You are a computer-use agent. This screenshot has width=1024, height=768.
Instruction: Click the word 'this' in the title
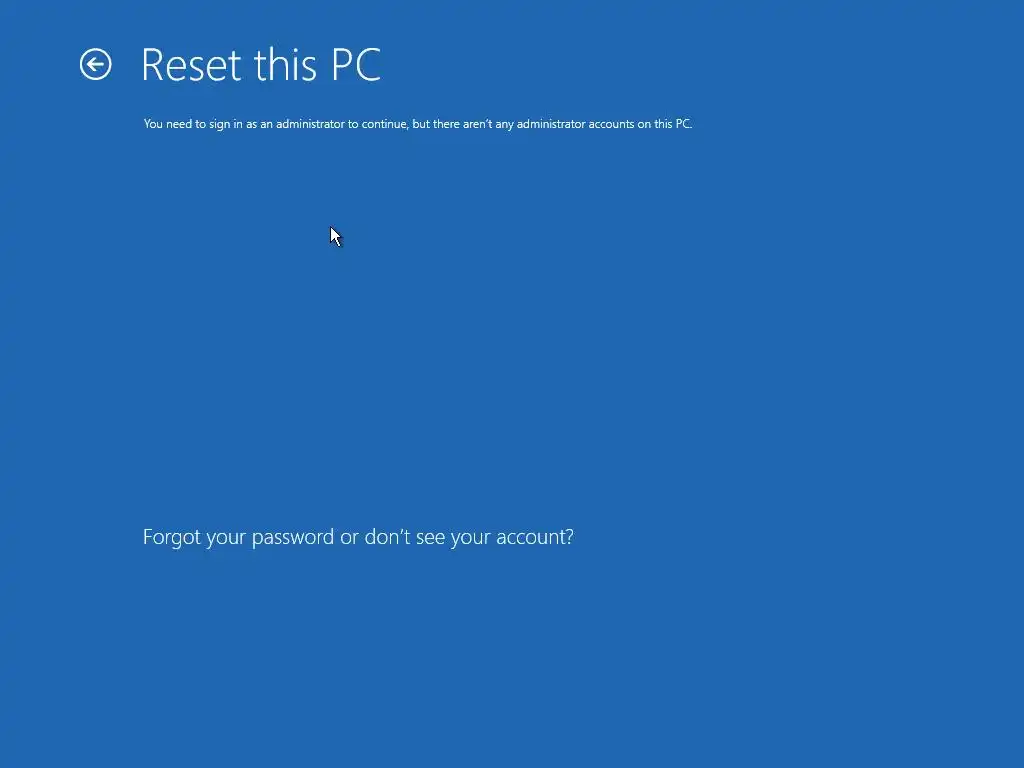(285, 65)
